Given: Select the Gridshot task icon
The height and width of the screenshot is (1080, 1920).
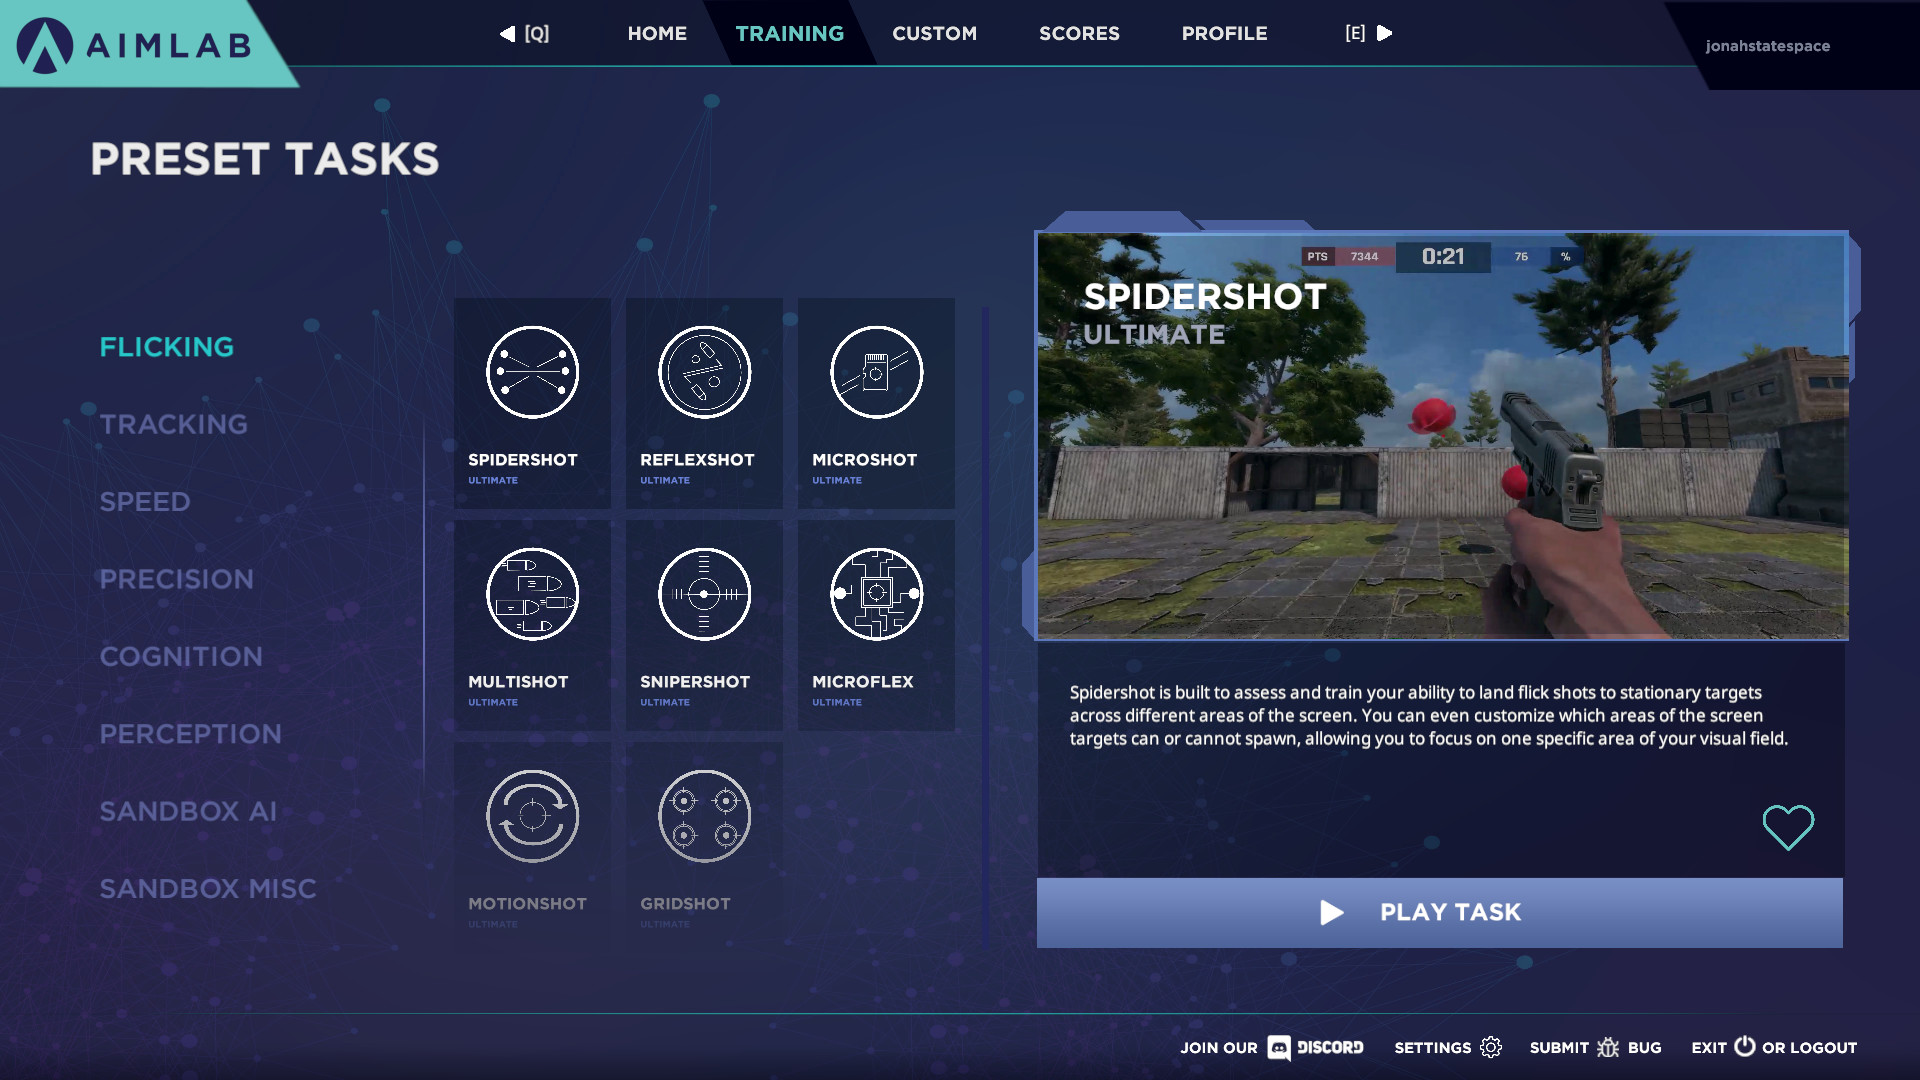Looking at the screenshot, I should [x=704, y=816].
